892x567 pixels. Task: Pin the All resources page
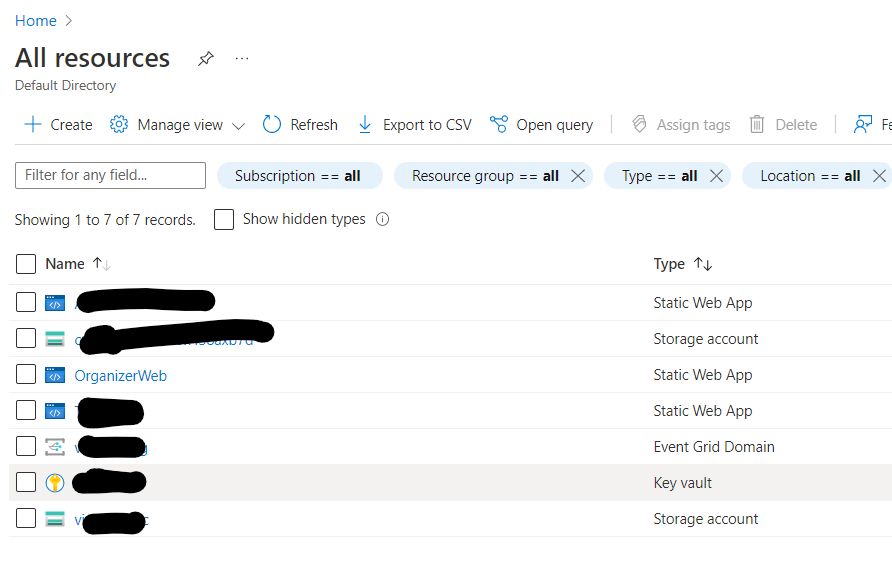tap(205, 59)
